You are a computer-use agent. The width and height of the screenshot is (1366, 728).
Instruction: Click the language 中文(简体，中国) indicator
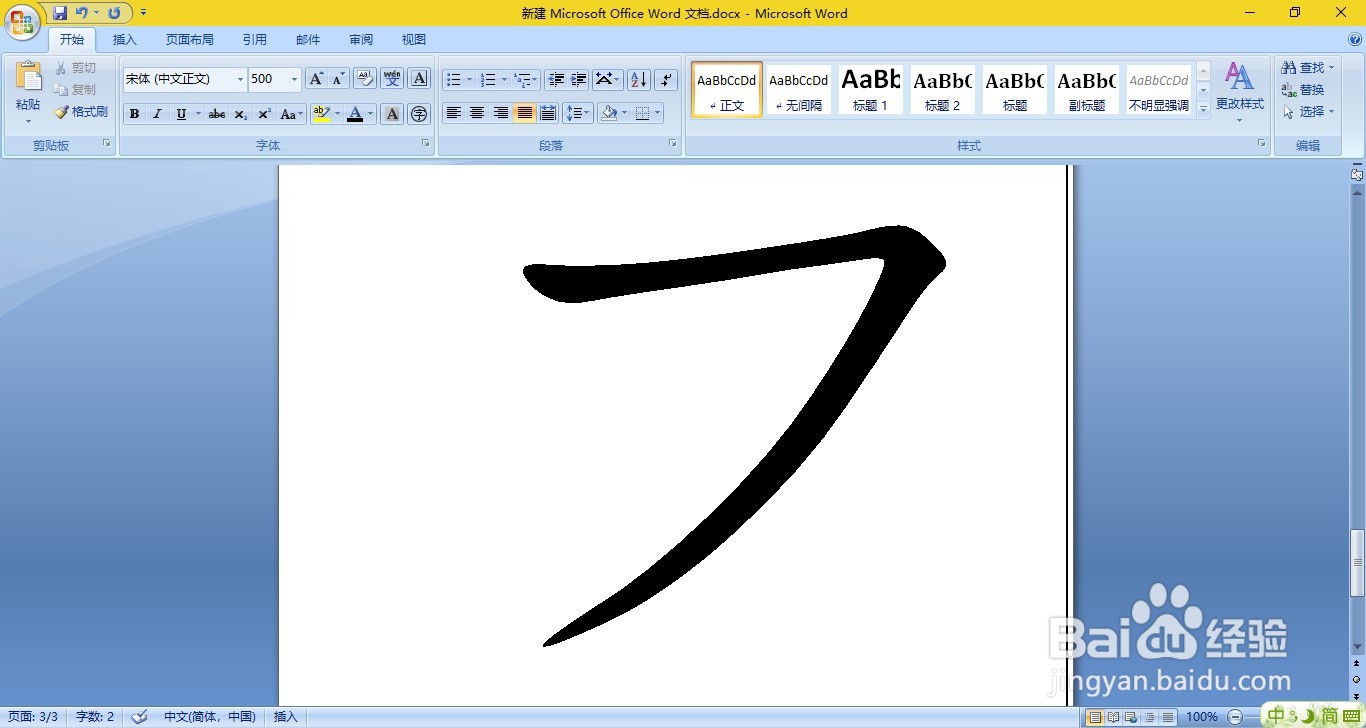click(210, 717)
